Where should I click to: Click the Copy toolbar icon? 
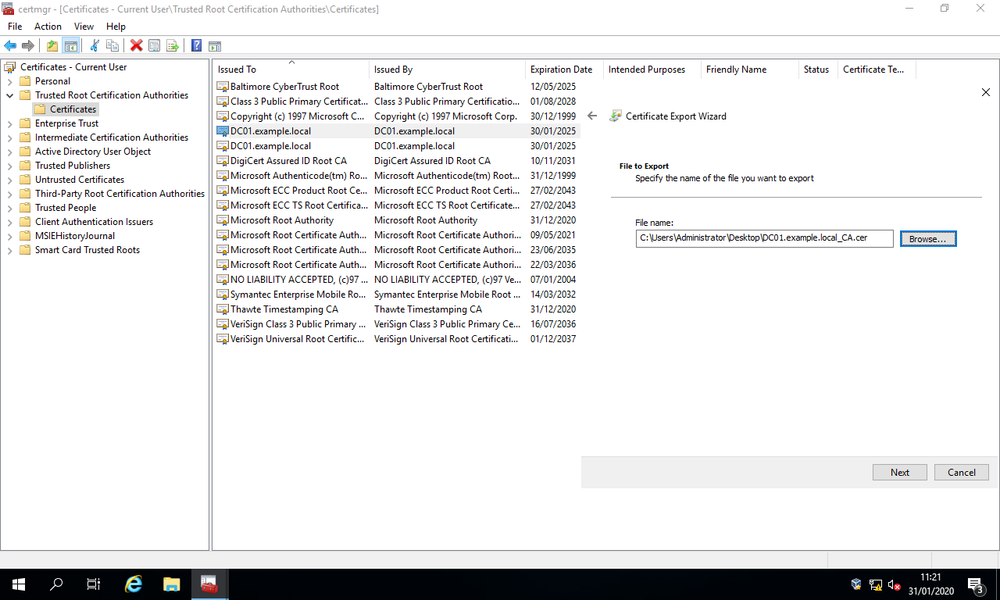click(x=112, y=45)
